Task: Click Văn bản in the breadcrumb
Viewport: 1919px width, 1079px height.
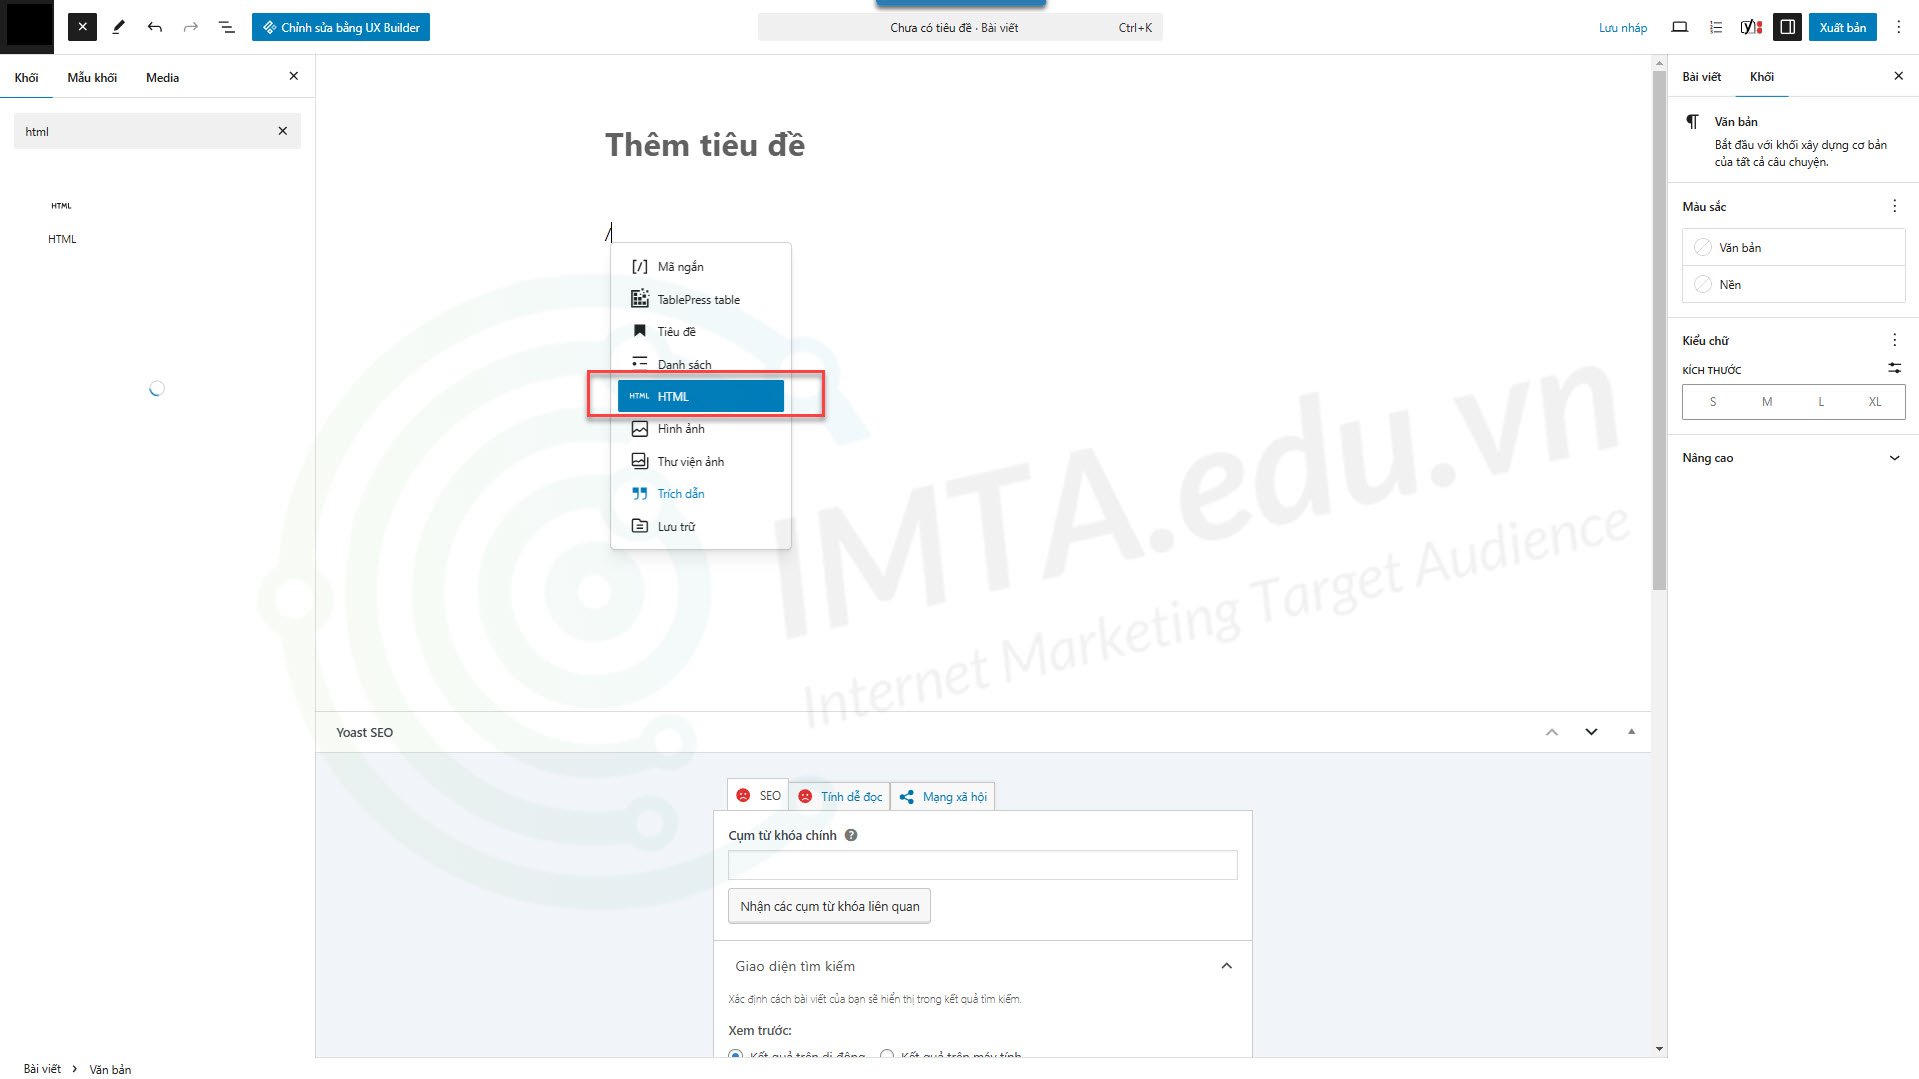Action: click(110, 1069)
